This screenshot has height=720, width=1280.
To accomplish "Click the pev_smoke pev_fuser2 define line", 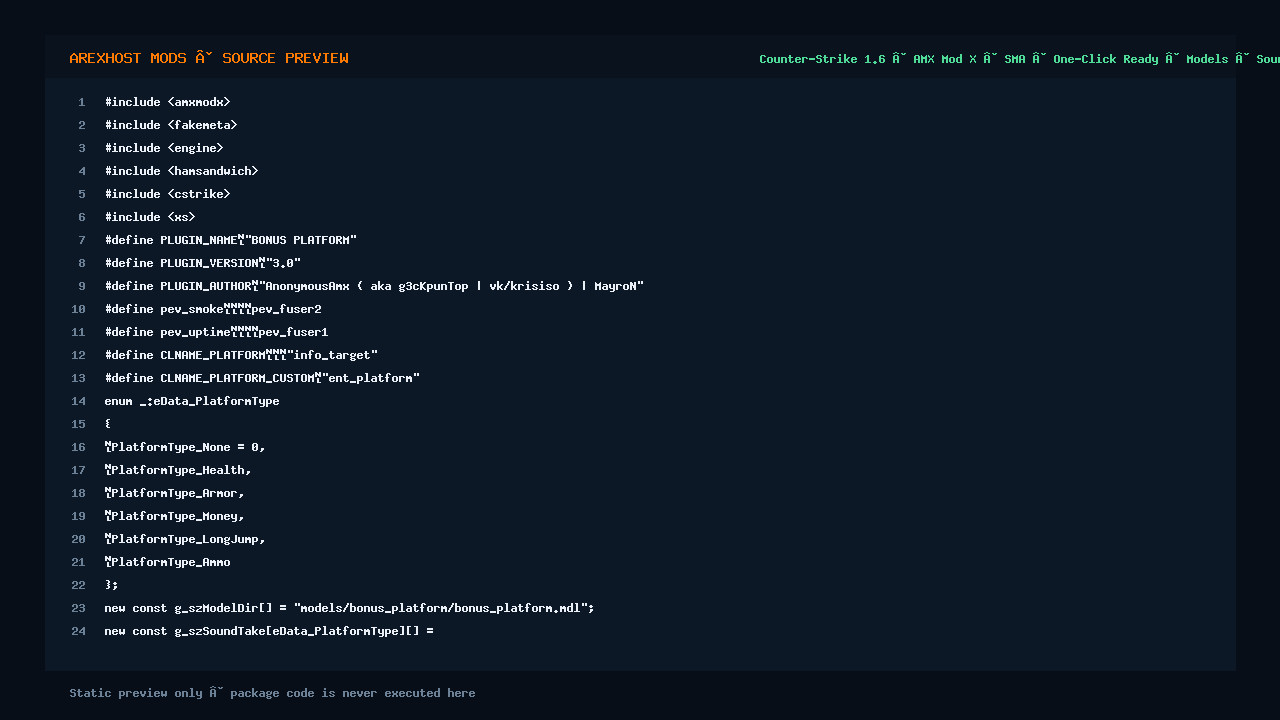I will click(x=213, y=309).
